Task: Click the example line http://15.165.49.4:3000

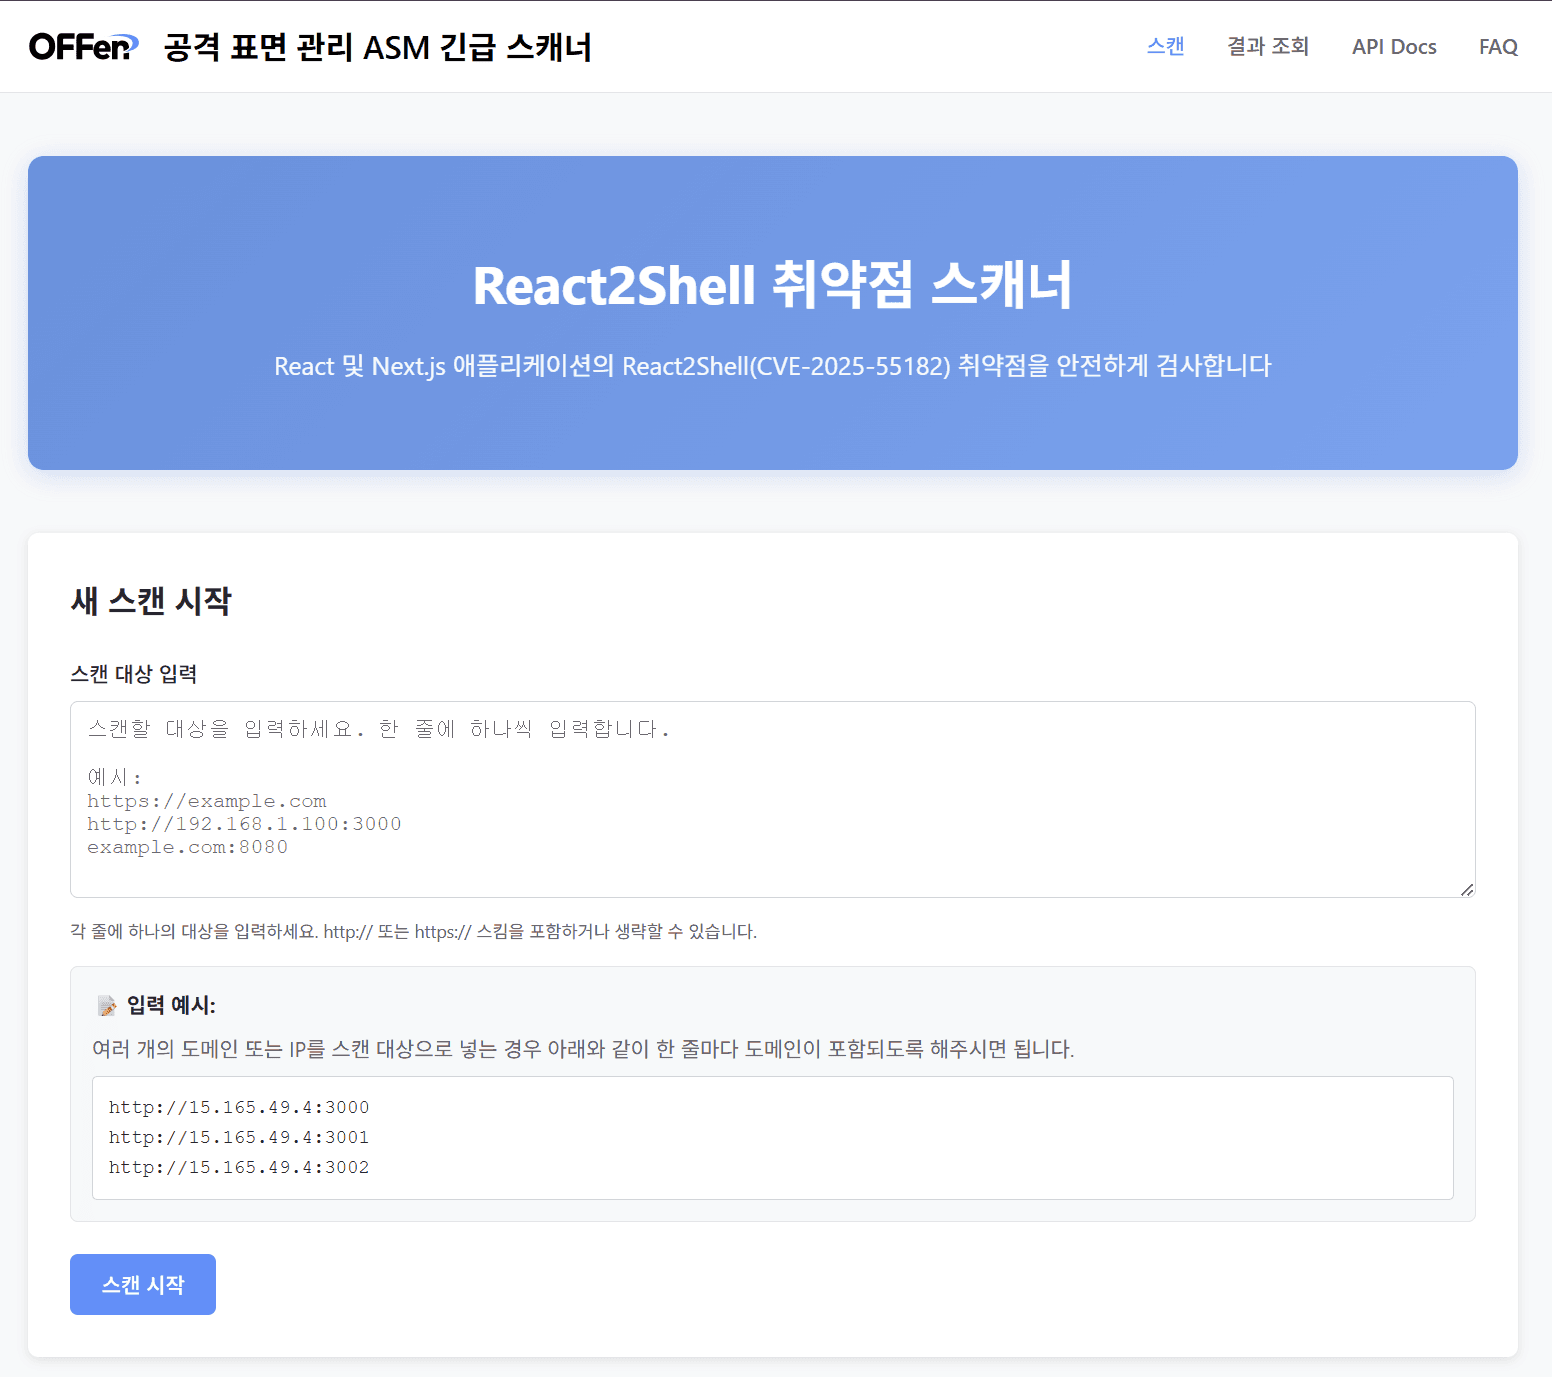Action: pyautogui.click(x=239, y=1107)
